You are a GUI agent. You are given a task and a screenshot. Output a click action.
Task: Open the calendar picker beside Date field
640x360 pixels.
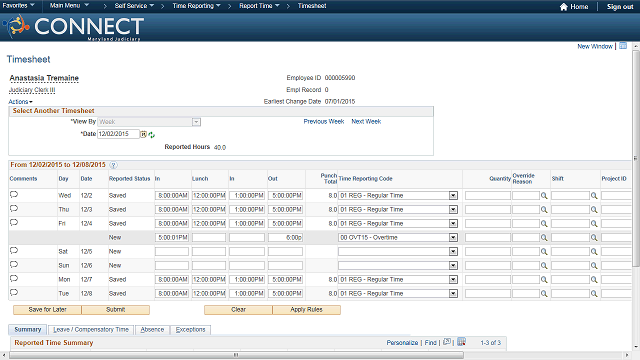[x=144, y=134]
